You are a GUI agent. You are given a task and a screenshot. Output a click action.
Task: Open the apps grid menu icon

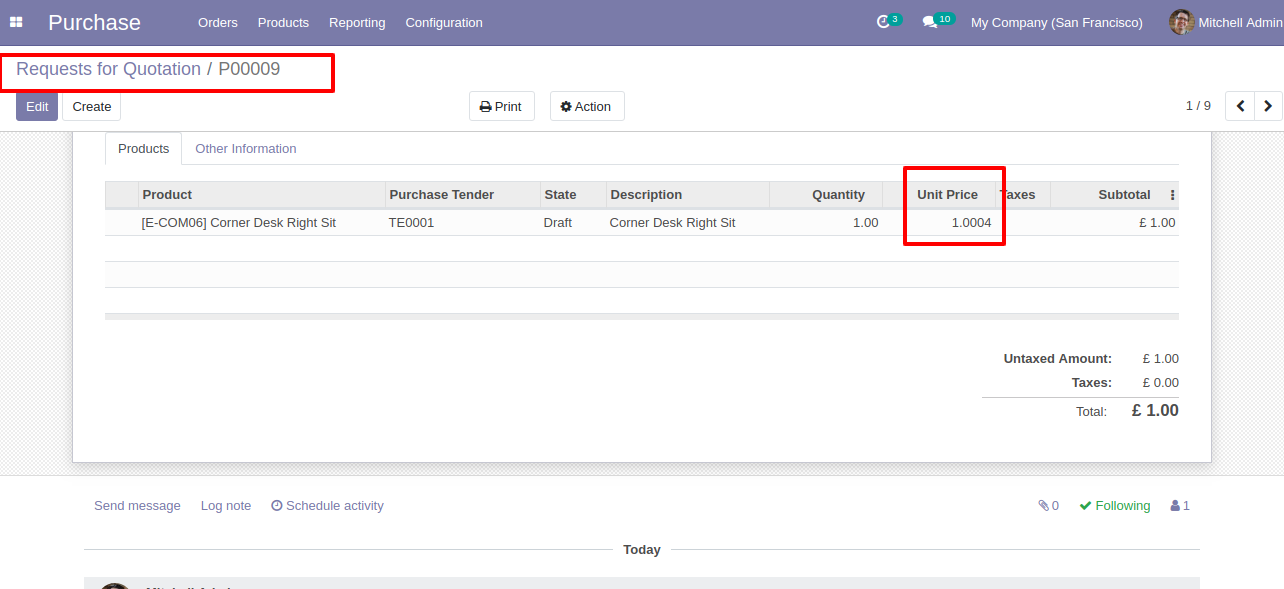(x=16, y=22)
